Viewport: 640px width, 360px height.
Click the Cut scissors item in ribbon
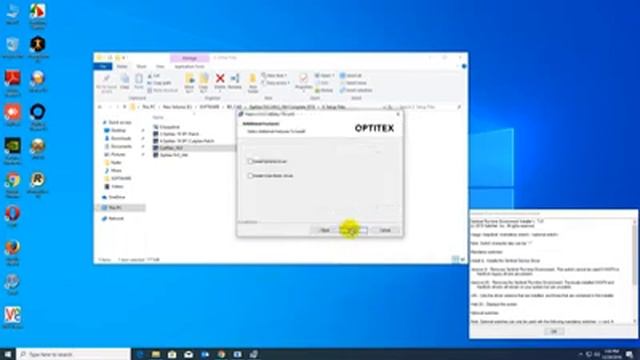tap(154, 76)
